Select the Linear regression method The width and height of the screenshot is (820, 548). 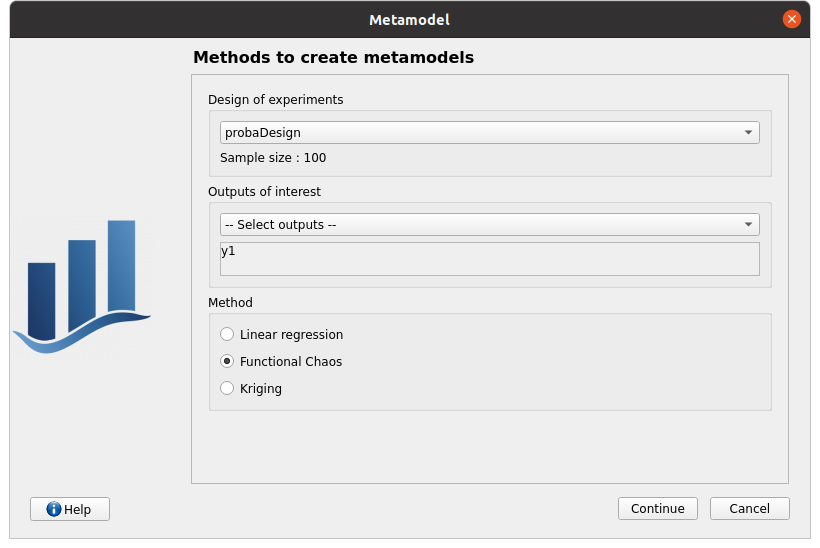[x=227, y=334]
